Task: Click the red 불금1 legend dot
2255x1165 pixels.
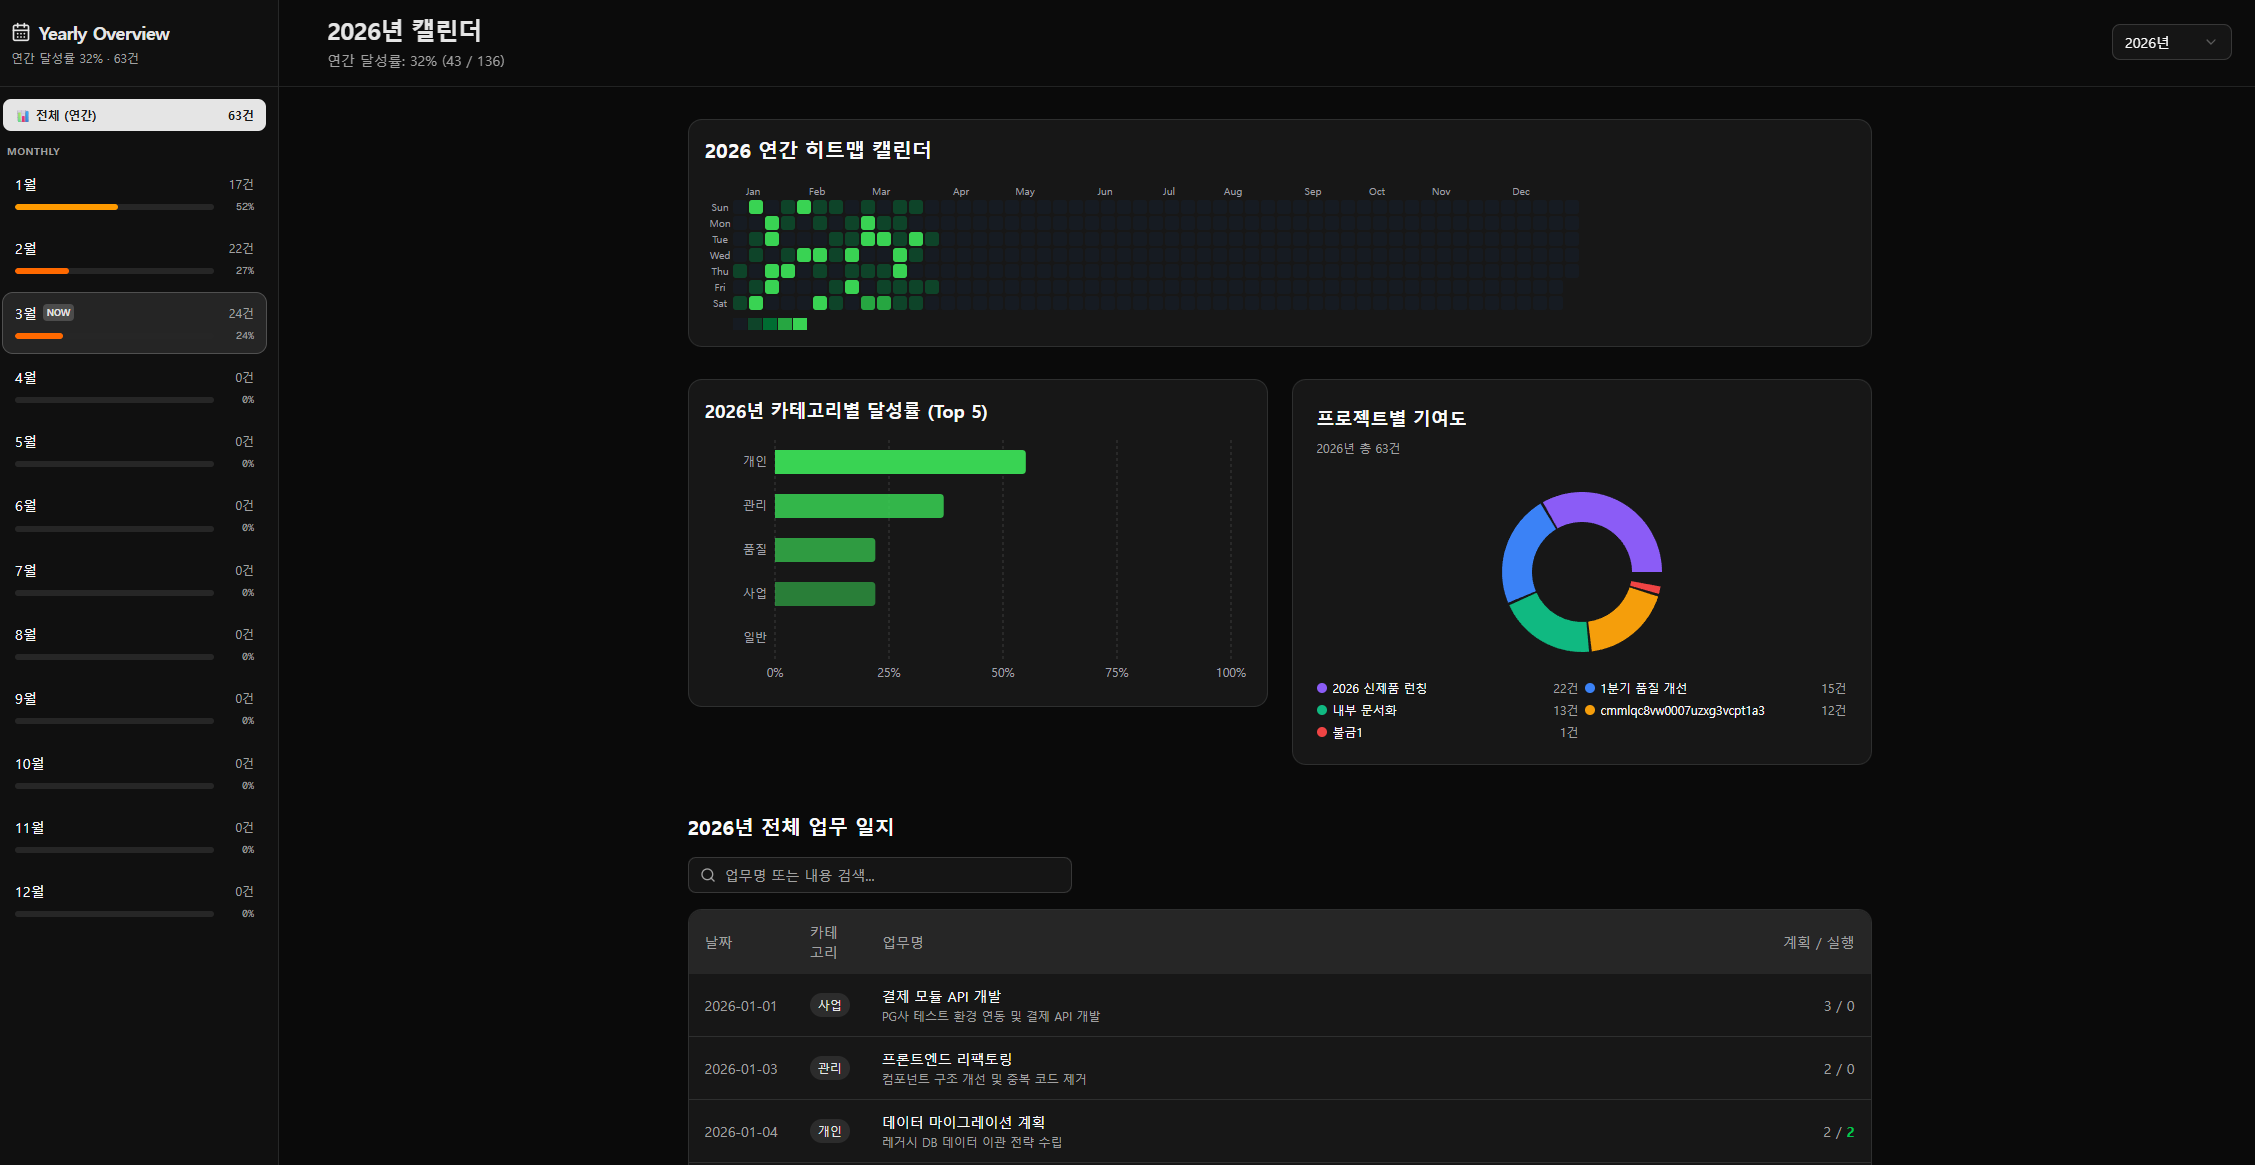Action: [1322, 732]
